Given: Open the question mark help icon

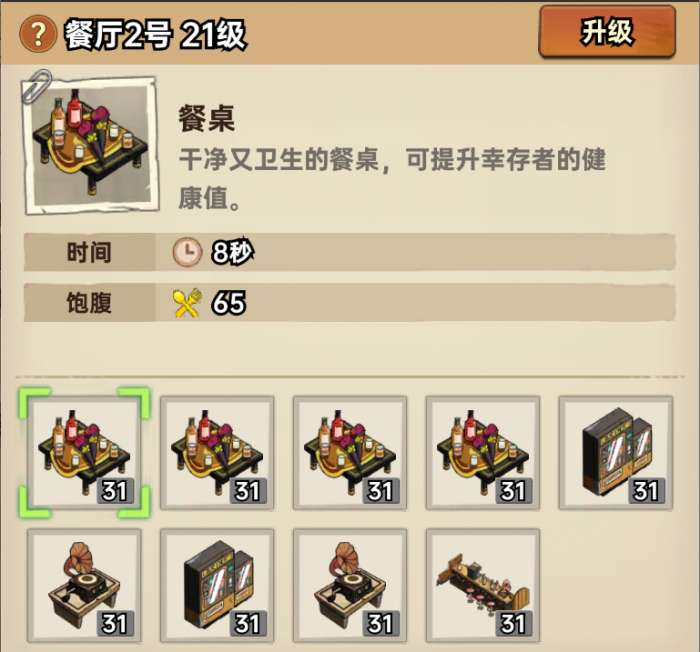Looking at the screenshot, I should (x=38, y=33).
